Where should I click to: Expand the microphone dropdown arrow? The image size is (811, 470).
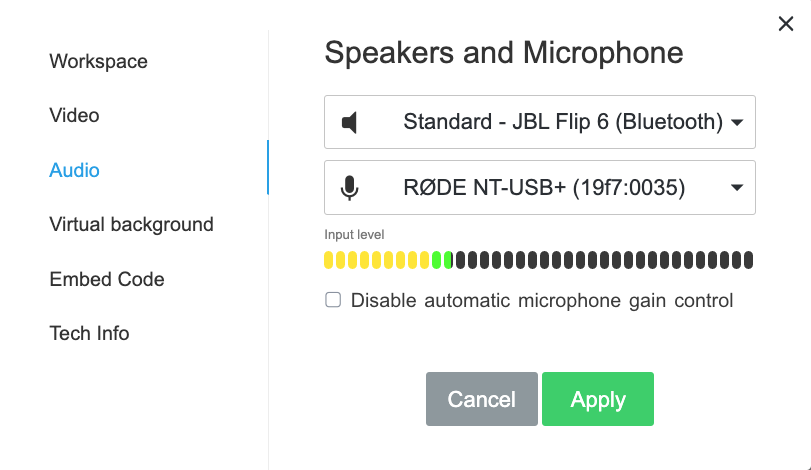pos(737,188)
